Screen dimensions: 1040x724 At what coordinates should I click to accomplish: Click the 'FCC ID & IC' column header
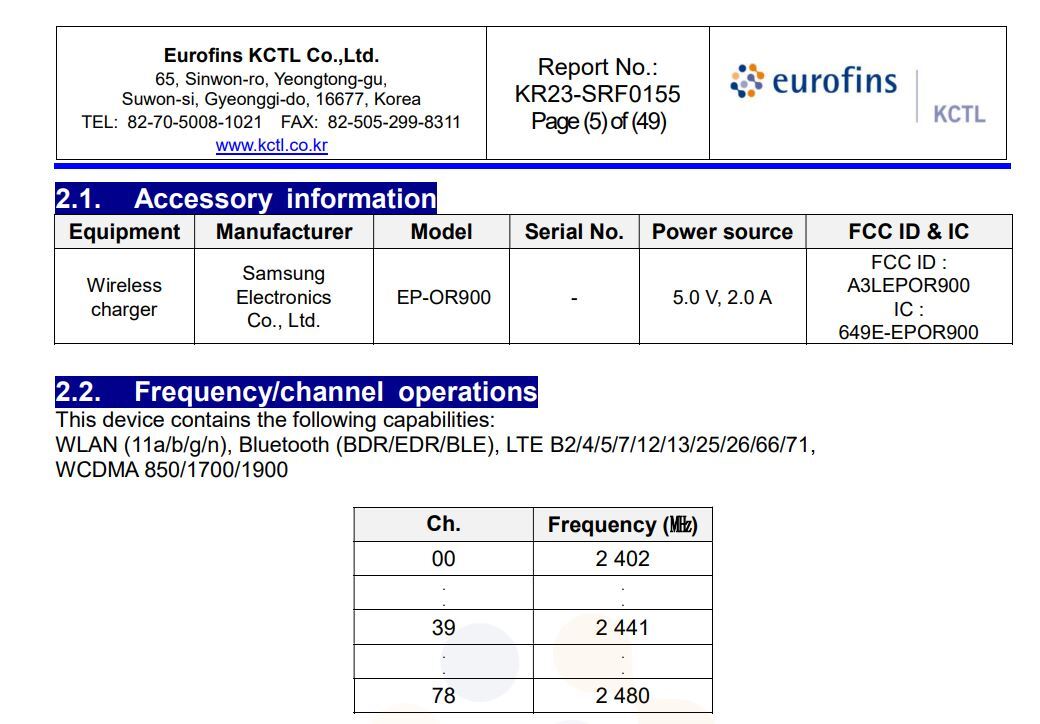click(x=909, y=231)
